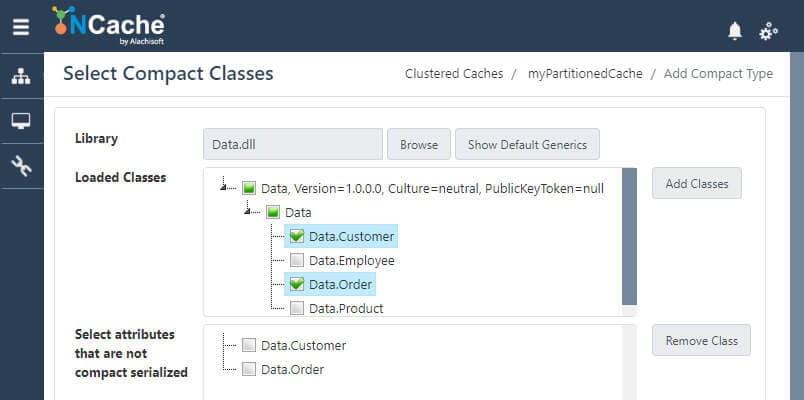The height and width of the screenshot is (400, 804).
Task: Collapse the Data namespace node
Action: click(x=248, y=210)
